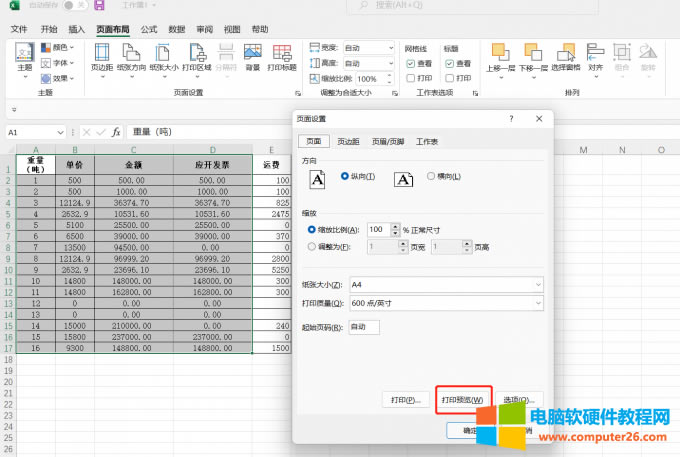Viewport: 680px width, 457px height.
Task: Click the 起始页码 input field
Action: 363,327
